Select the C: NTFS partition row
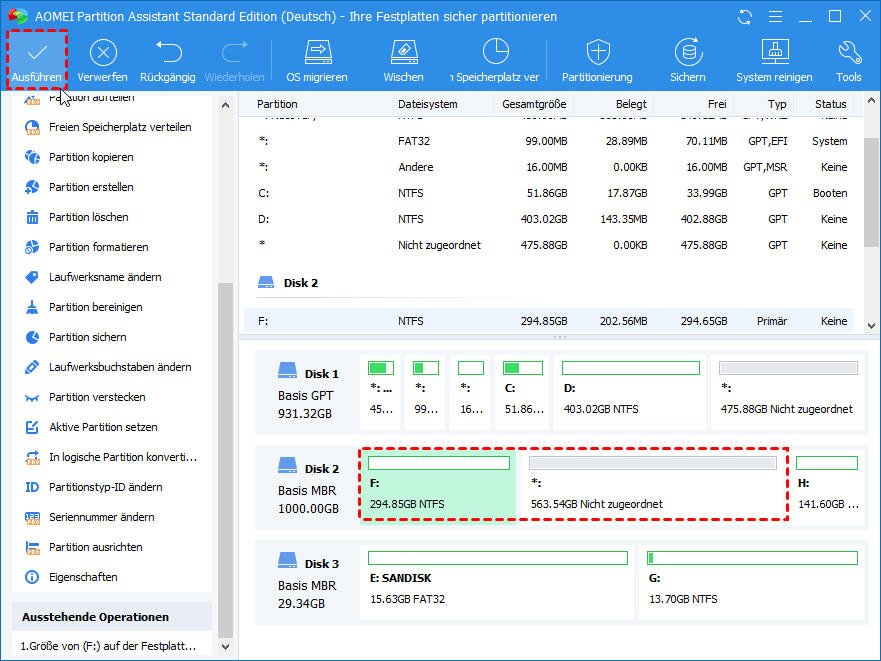The image size is (881, 661). pos(550,193)
